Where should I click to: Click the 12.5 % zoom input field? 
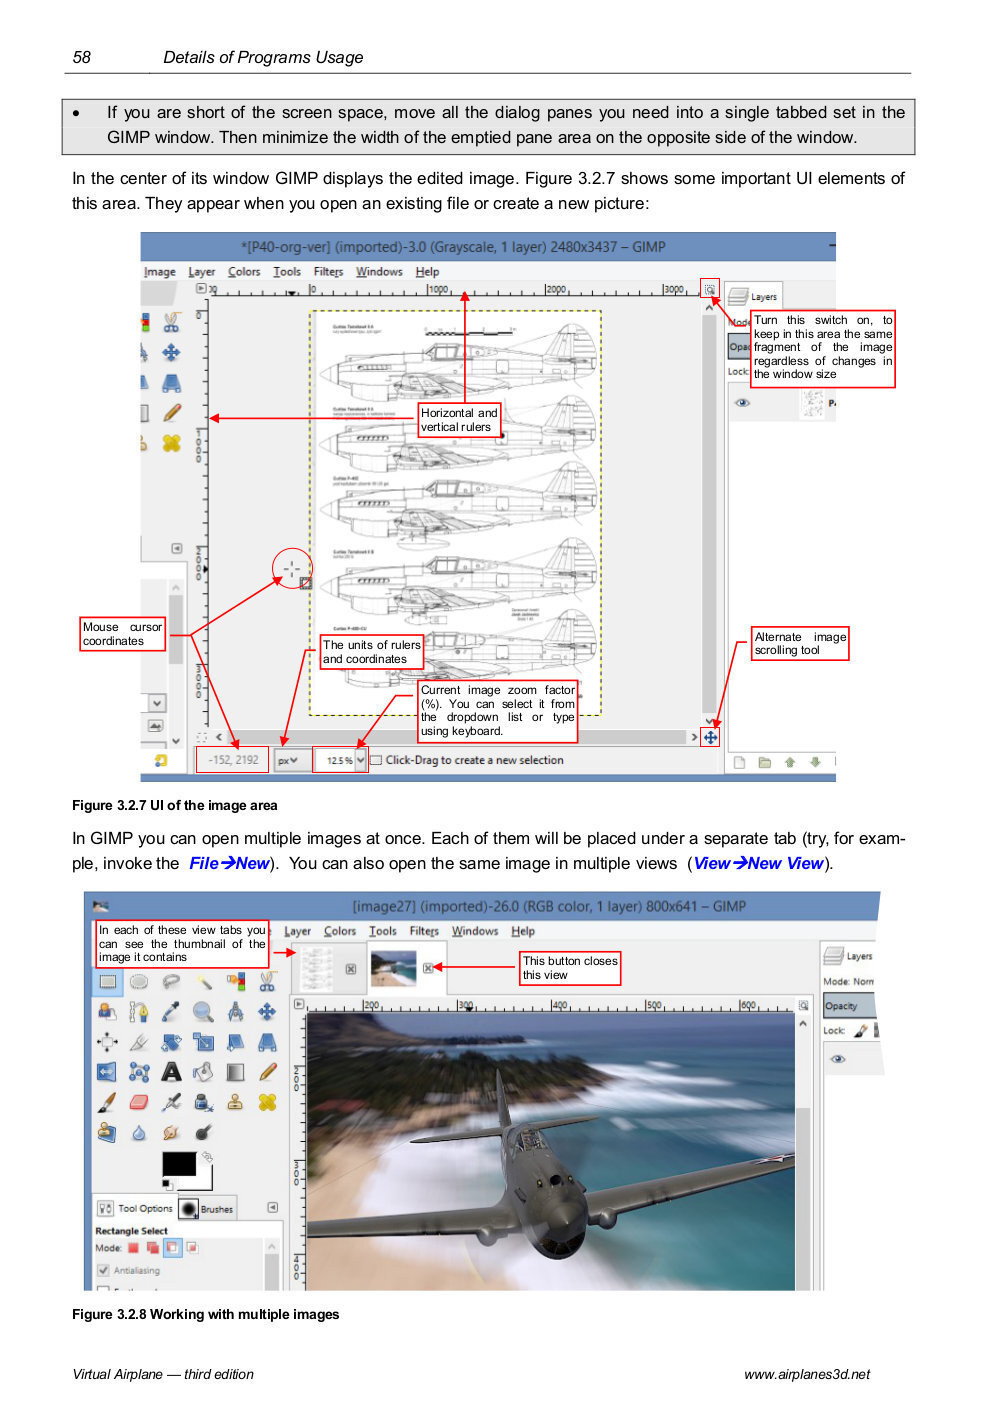pyautogui.click(x=334, y=760)
